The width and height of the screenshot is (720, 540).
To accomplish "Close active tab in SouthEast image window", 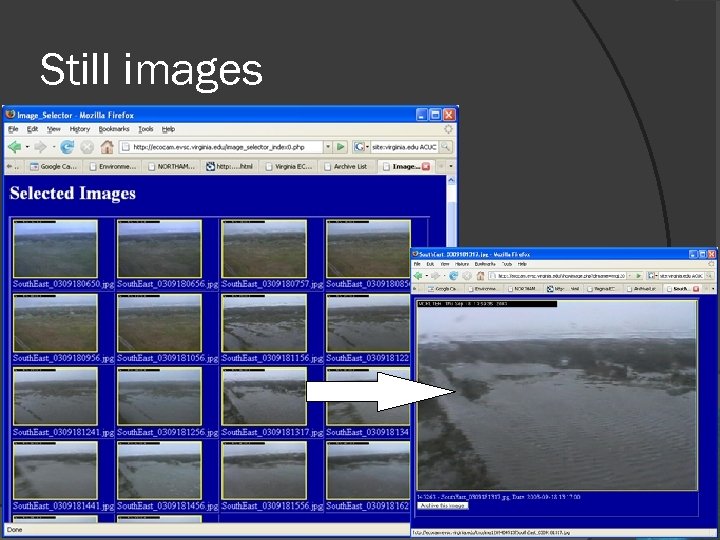I will coord(696,289).
